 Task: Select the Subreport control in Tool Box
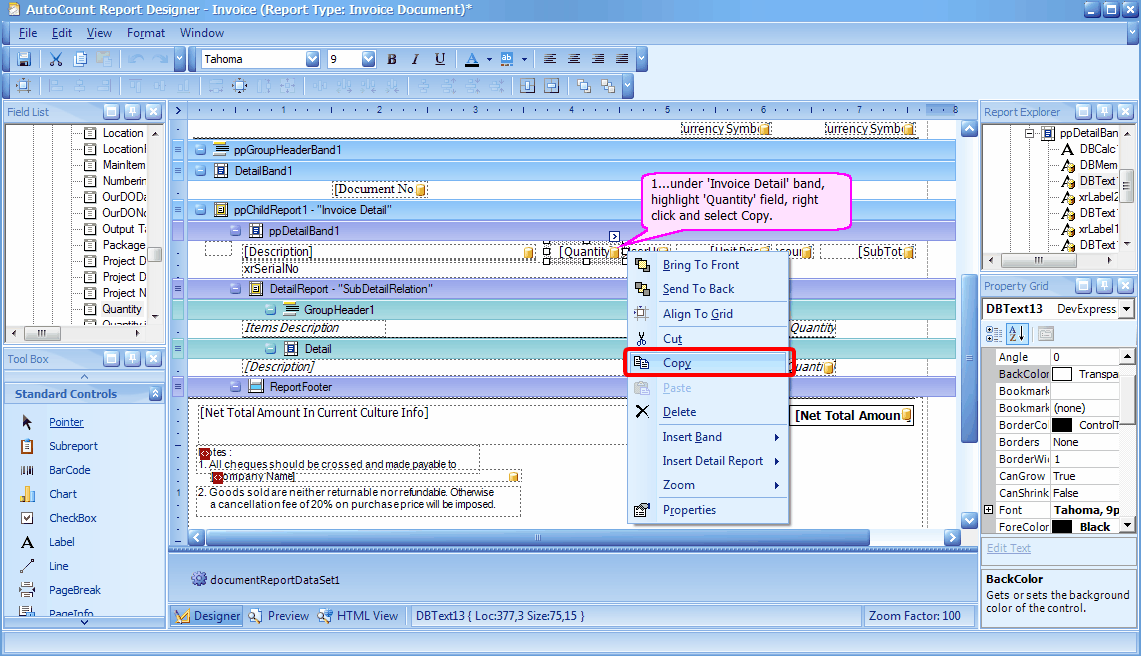click(x=73, y=446)
